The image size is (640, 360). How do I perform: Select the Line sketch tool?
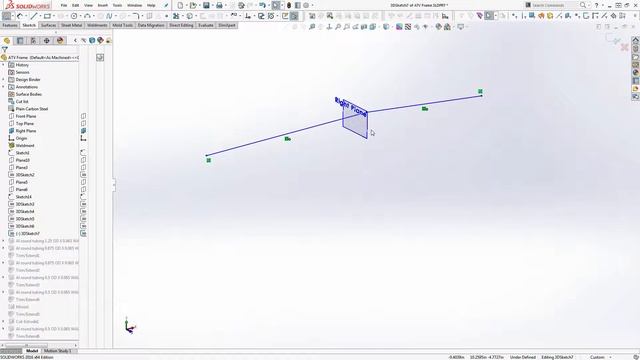point(34,16)
